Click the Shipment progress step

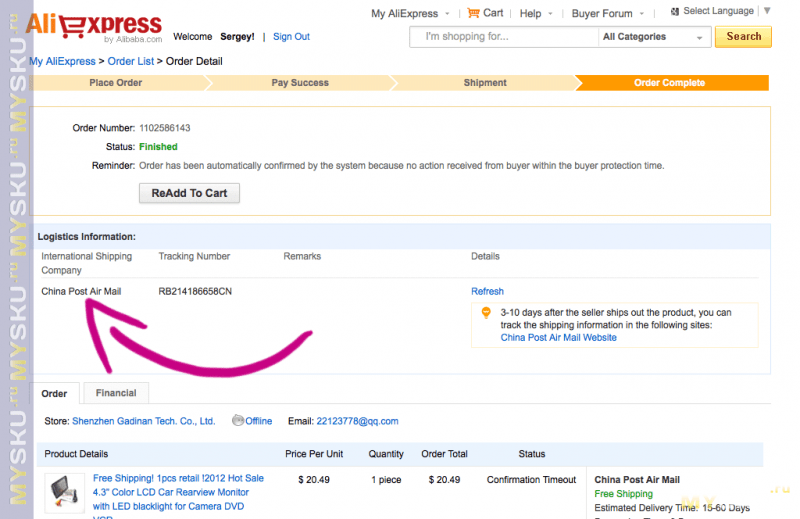[x=485, y=83]
